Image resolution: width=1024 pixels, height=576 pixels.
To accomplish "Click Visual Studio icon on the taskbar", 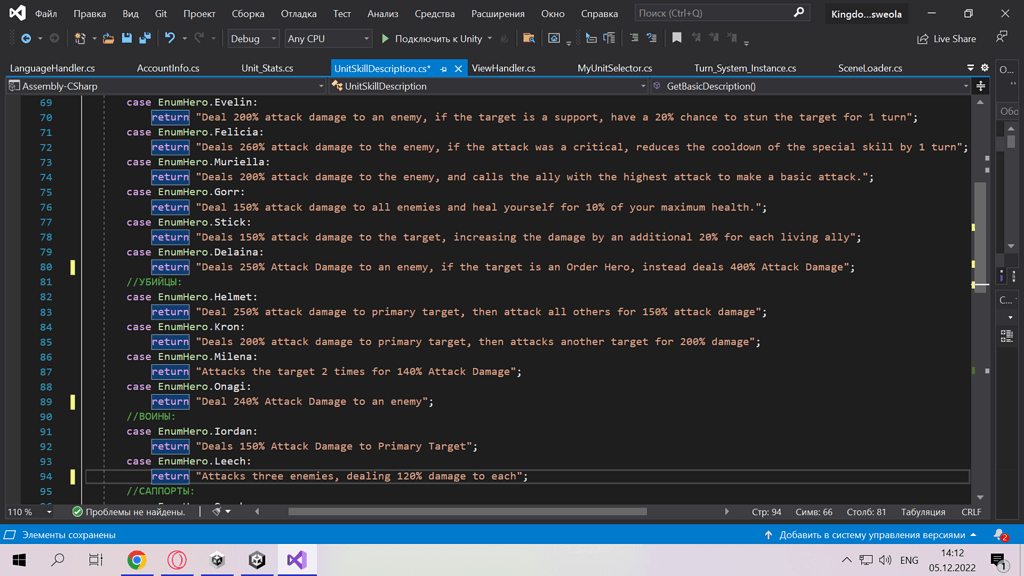I will [x=297, y=560].
